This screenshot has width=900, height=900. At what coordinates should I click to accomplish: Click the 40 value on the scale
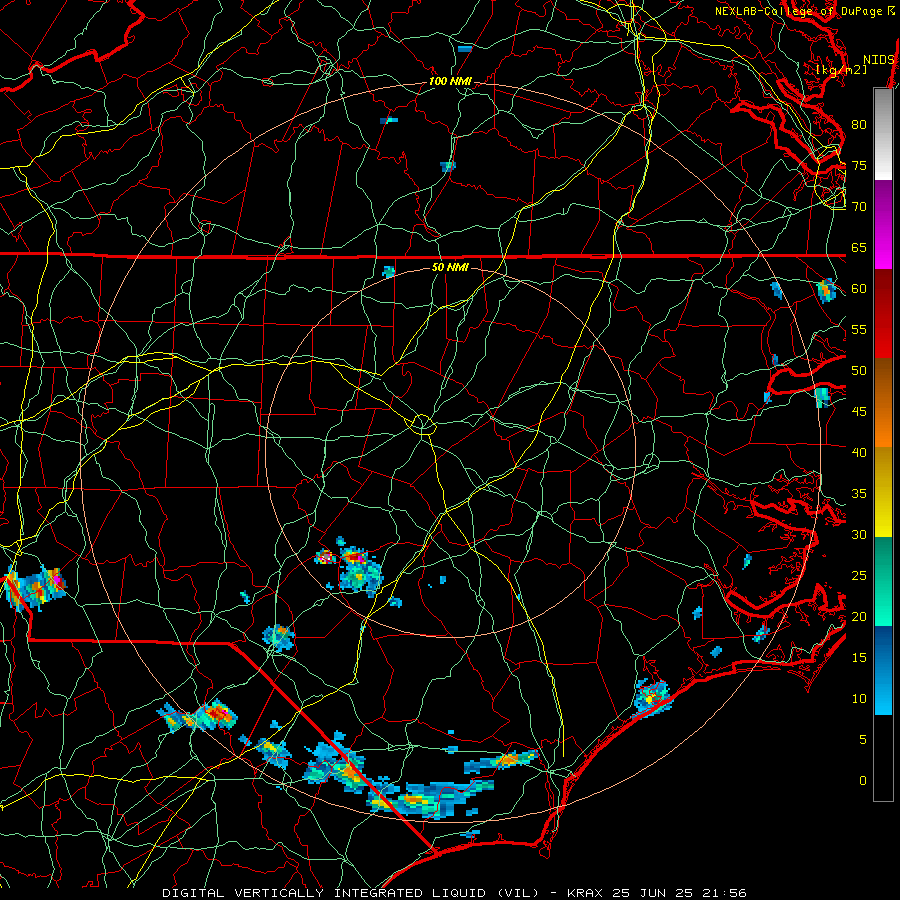coord(859,452)
